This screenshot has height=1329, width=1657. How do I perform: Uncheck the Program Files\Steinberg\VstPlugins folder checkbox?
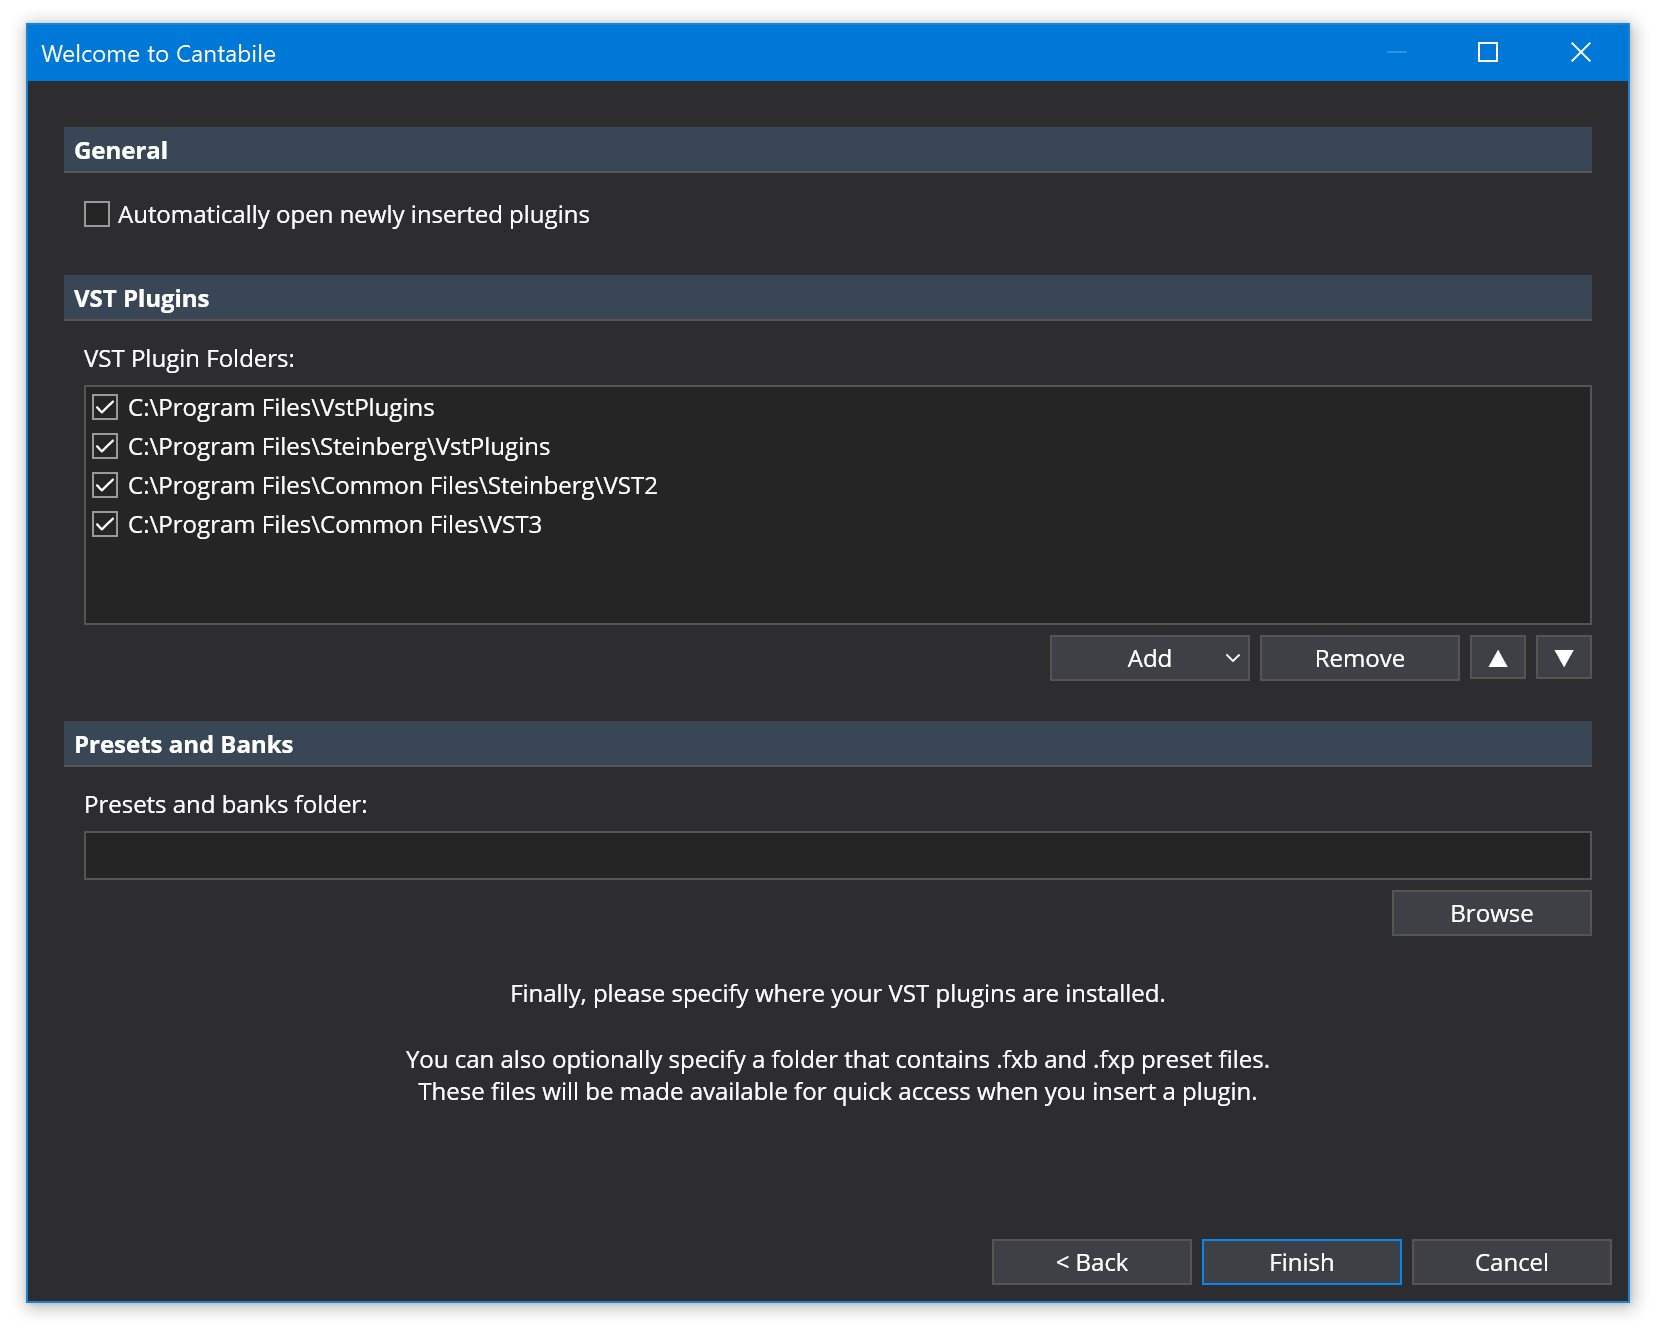[x=105, y=446]
